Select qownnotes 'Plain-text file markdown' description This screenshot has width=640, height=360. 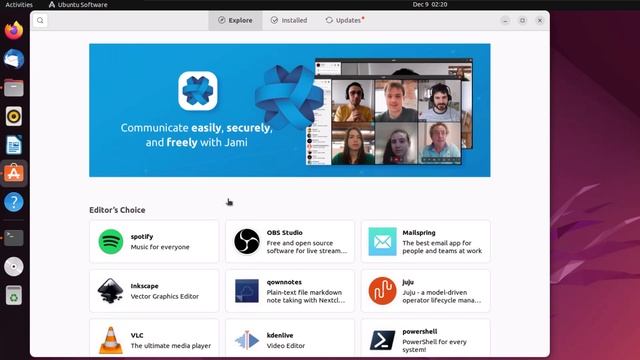(306, 296)
